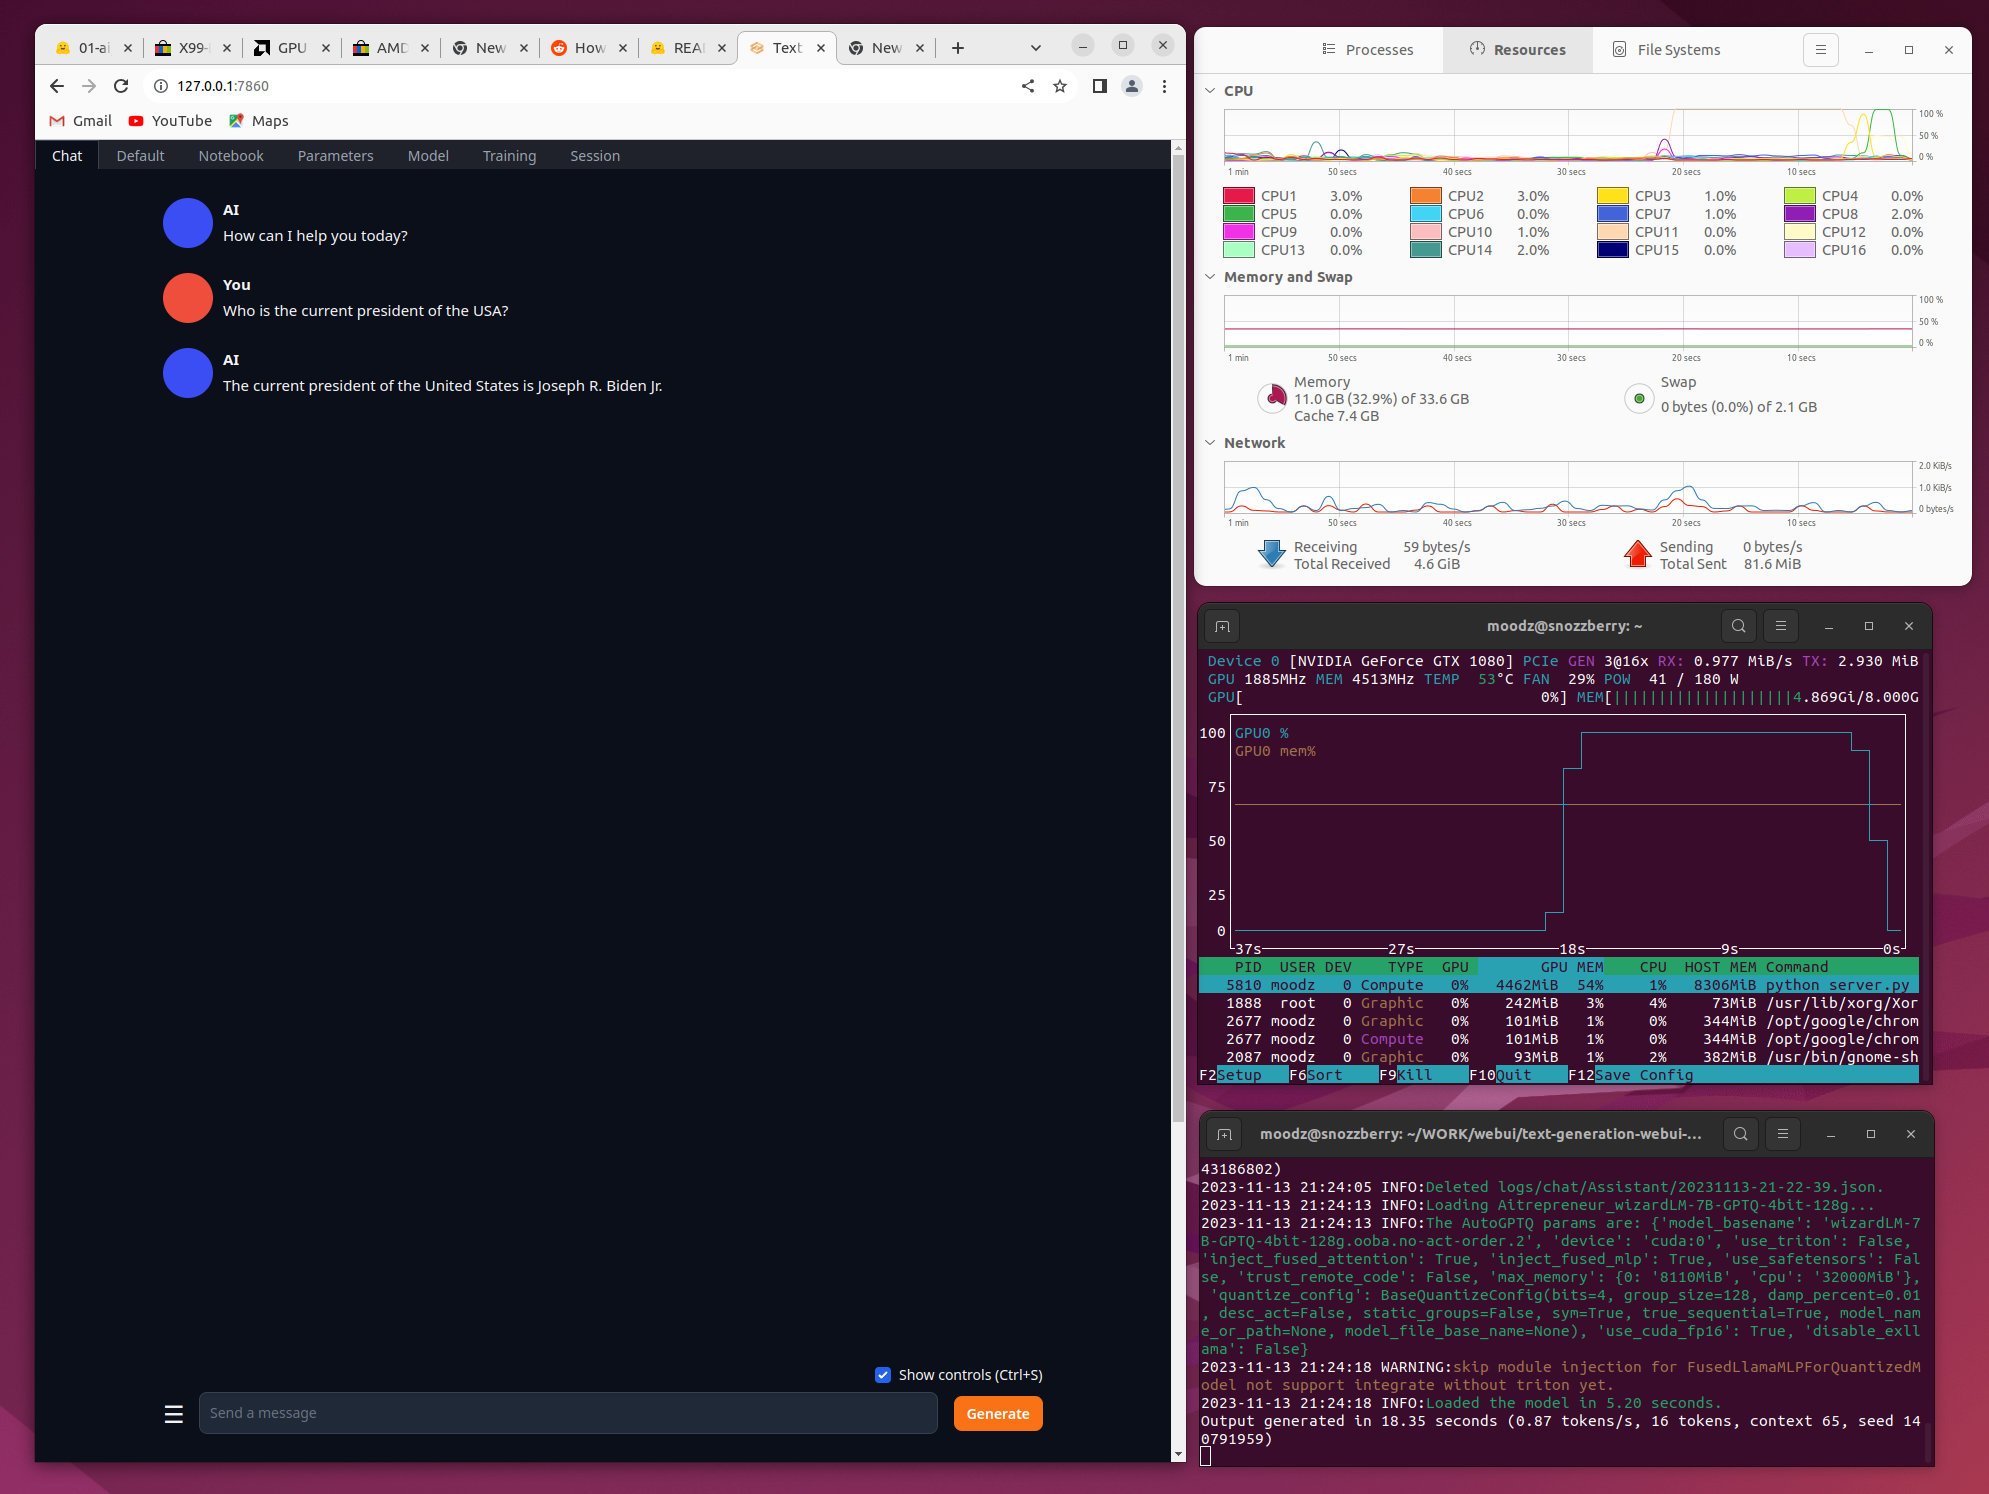1989x1494 pixels.
Task: Search in the nvtop terminal window
Action: tap(1738, 626)
